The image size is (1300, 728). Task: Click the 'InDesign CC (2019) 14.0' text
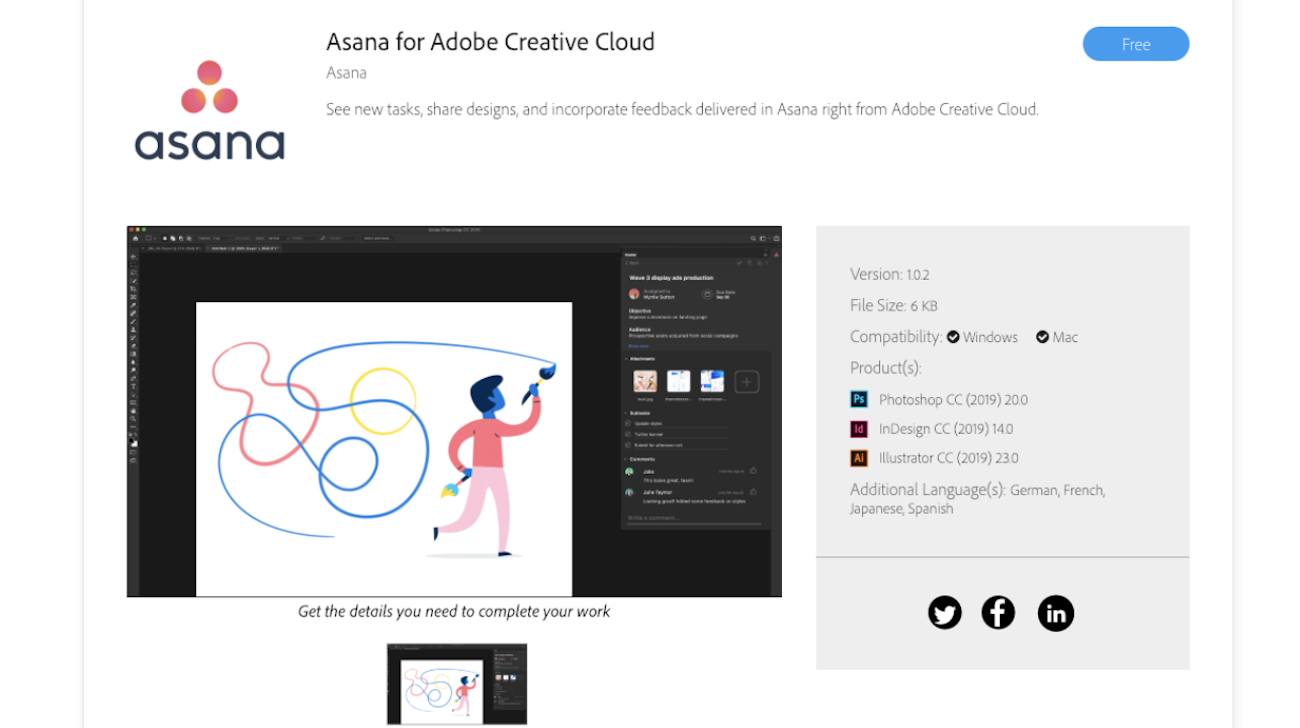[x=946, y=429]
